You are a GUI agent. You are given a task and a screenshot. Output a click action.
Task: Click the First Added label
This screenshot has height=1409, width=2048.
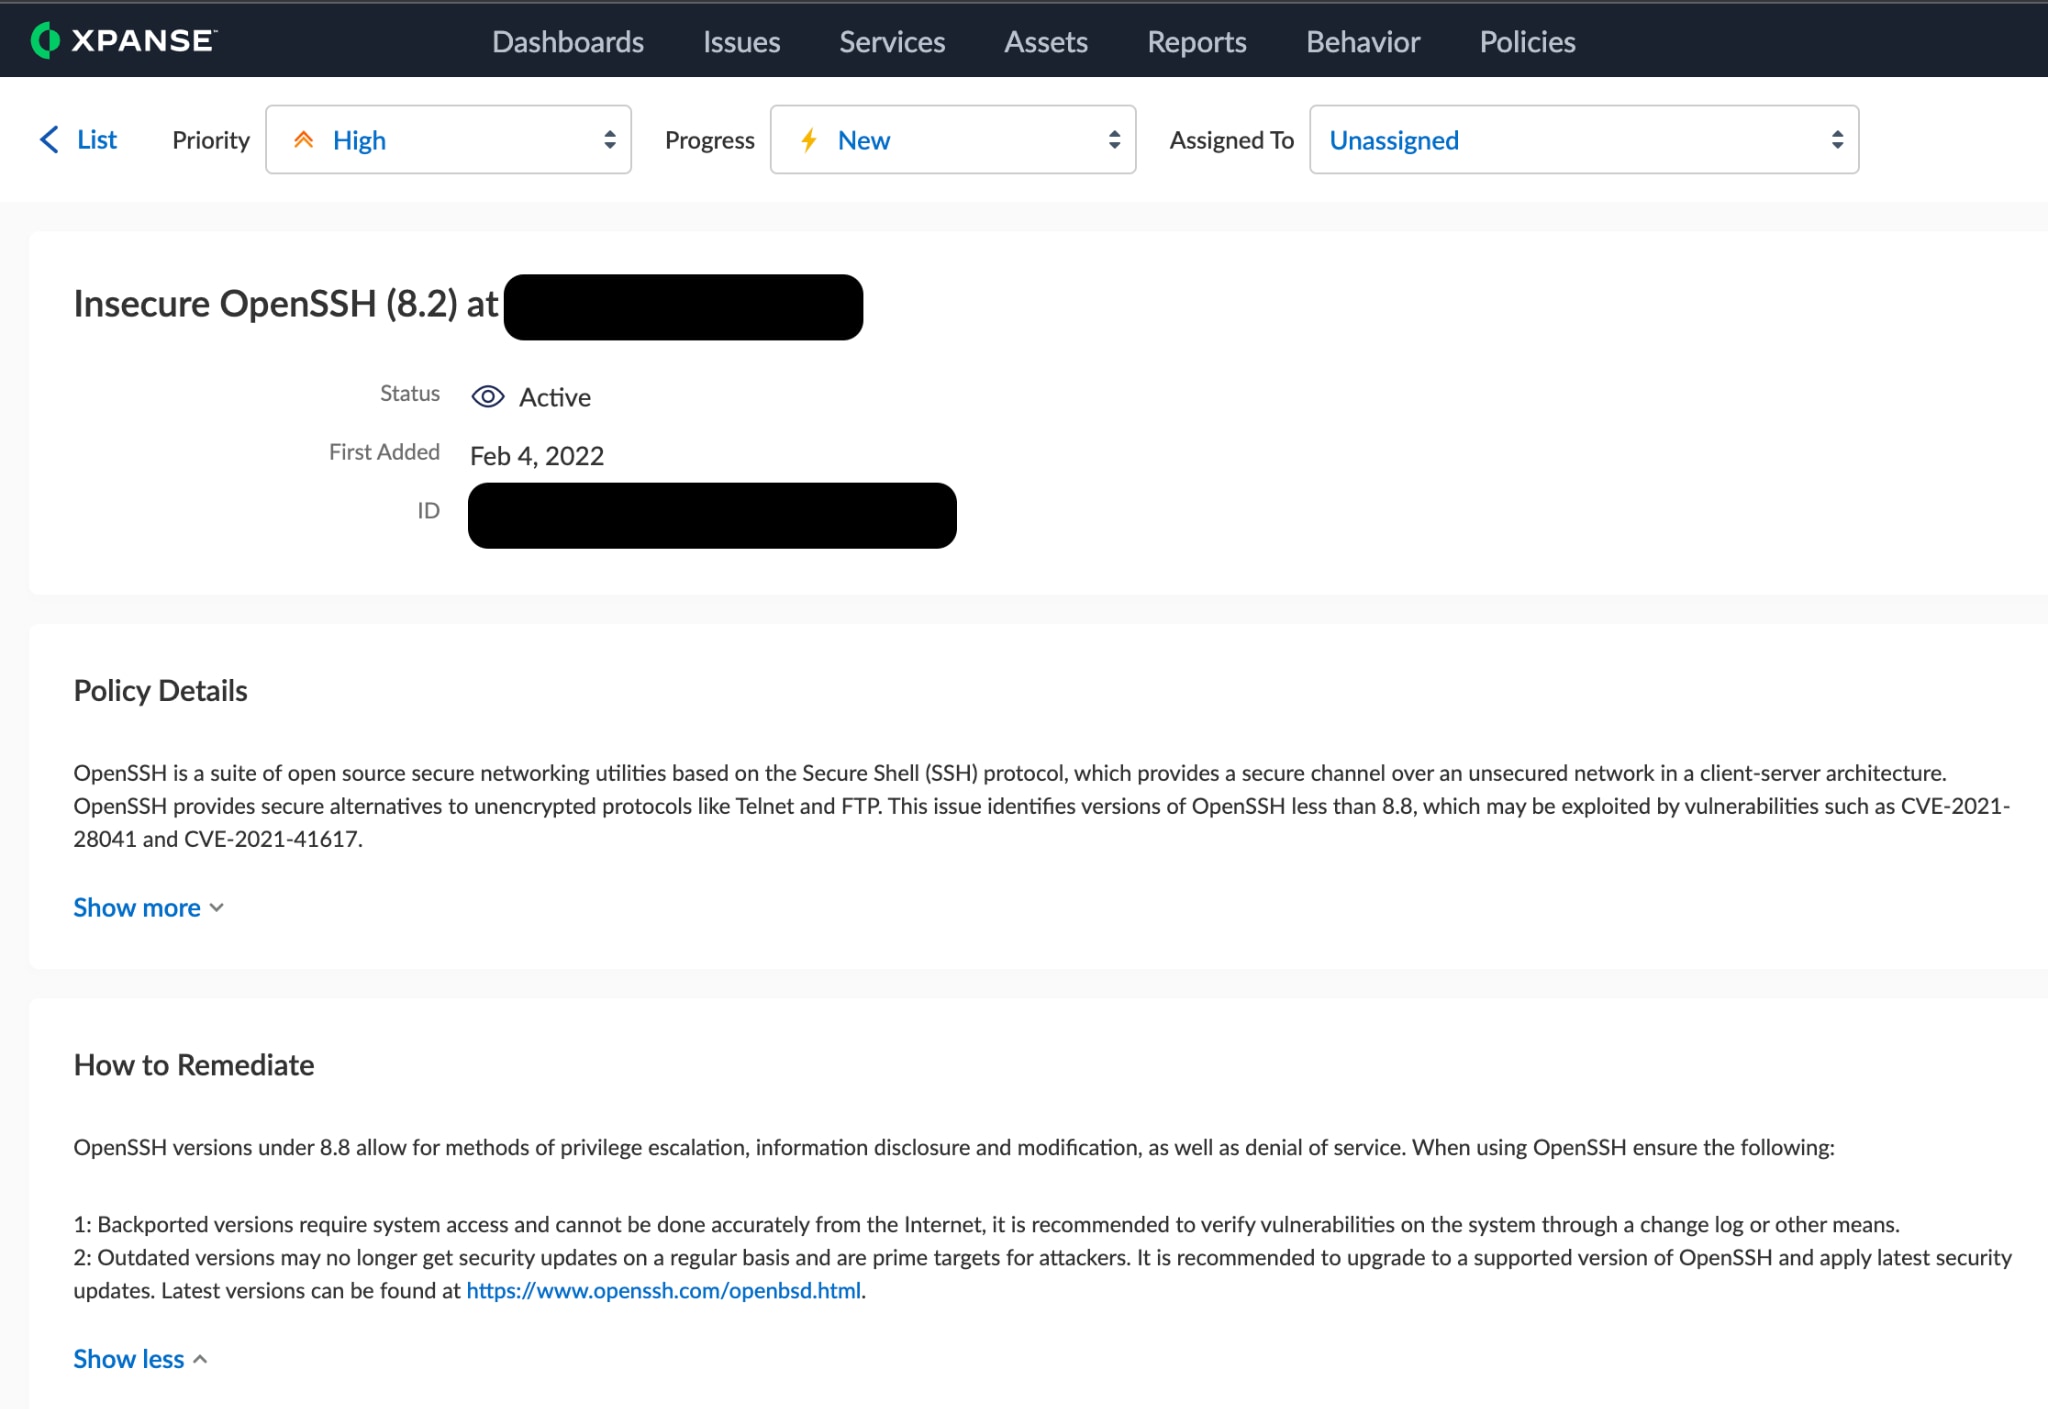point(384,452)
